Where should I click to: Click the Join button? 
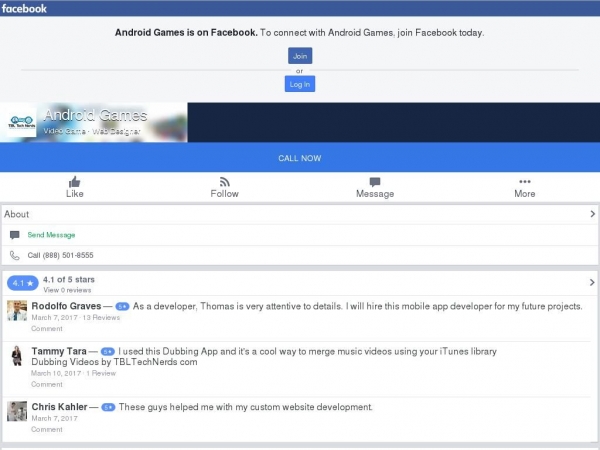300,56
